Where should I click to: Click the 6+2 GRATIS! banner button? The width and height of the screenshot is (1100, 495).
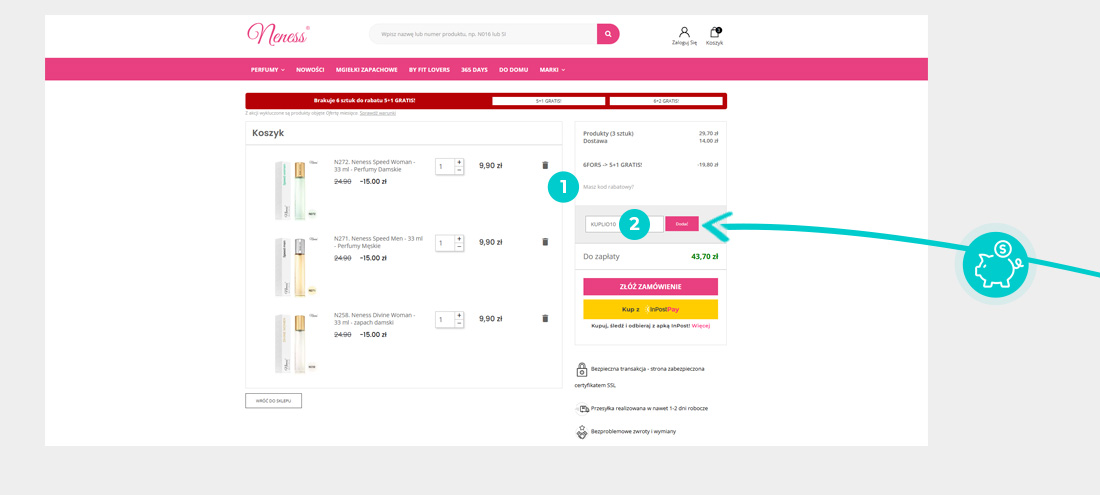666,101
